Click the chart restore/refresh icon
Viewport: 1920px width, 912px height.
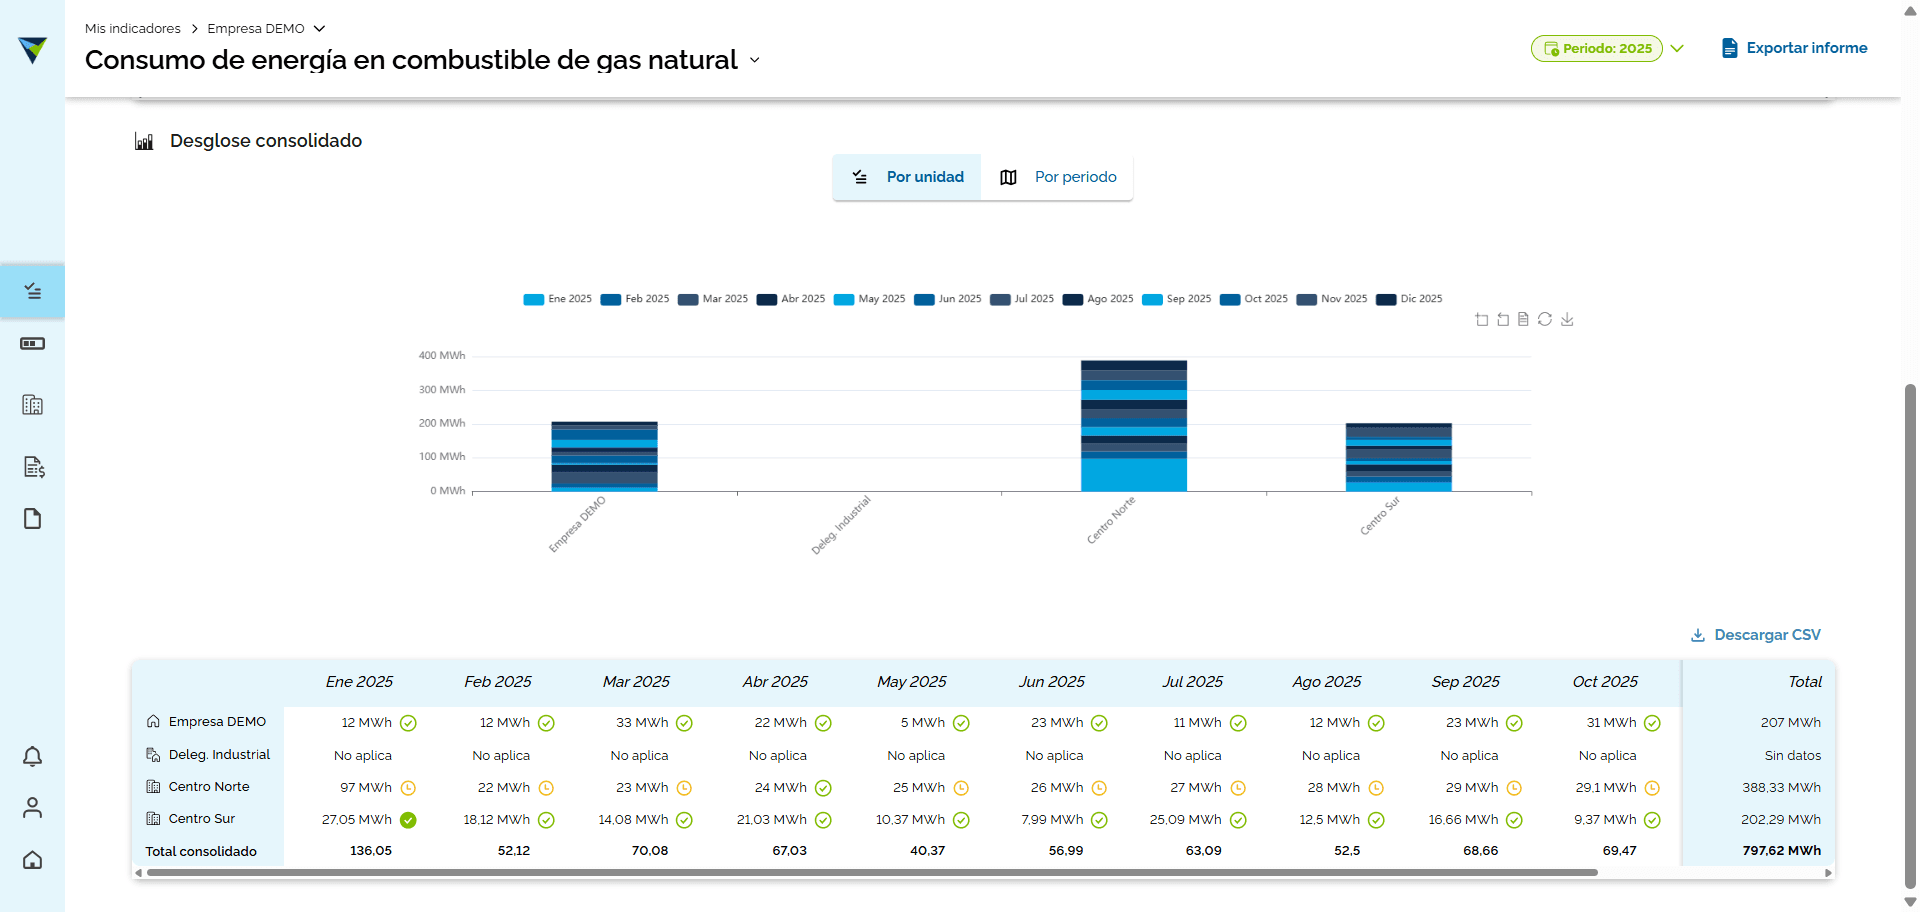(1545, 319)
